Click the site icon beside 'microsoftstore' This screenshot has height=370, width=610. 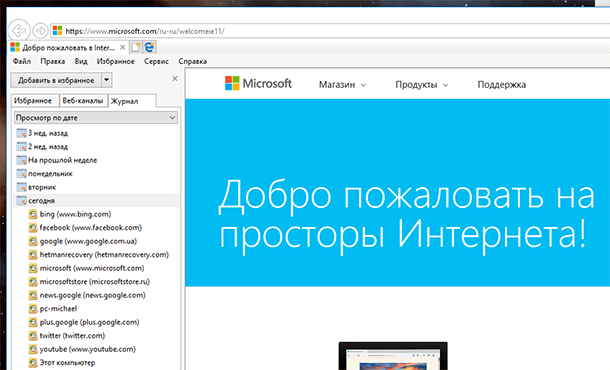pyautogui.click(x=33, y=282)
